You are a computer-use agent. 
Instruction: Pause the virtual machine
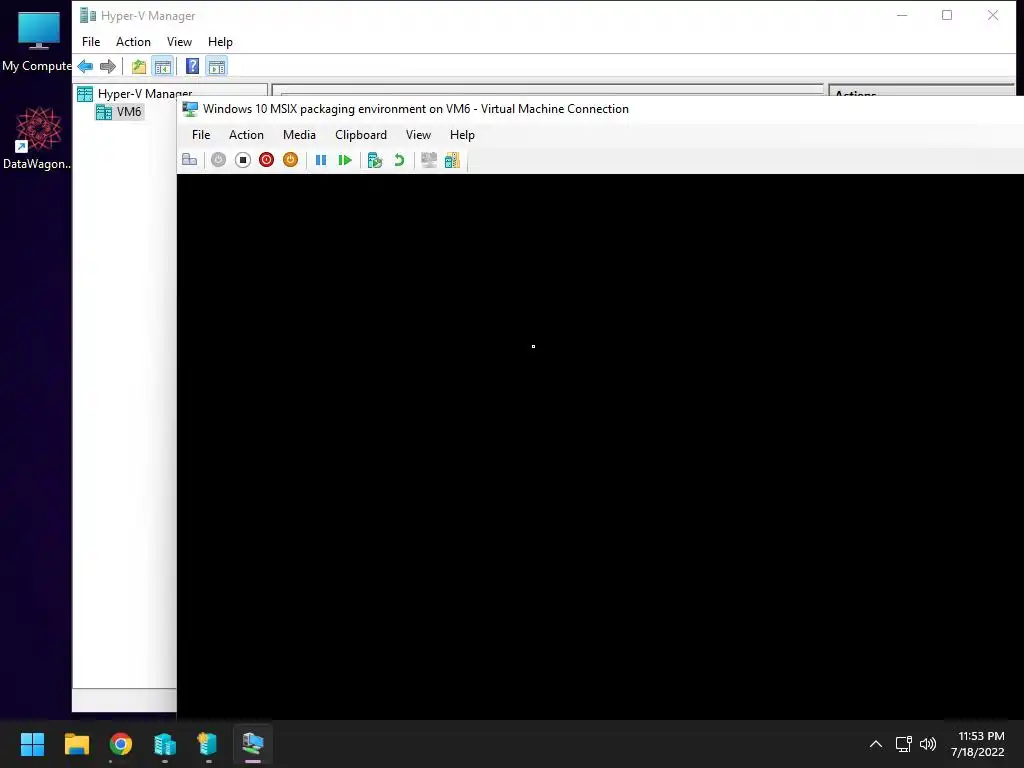pos(321,160)
